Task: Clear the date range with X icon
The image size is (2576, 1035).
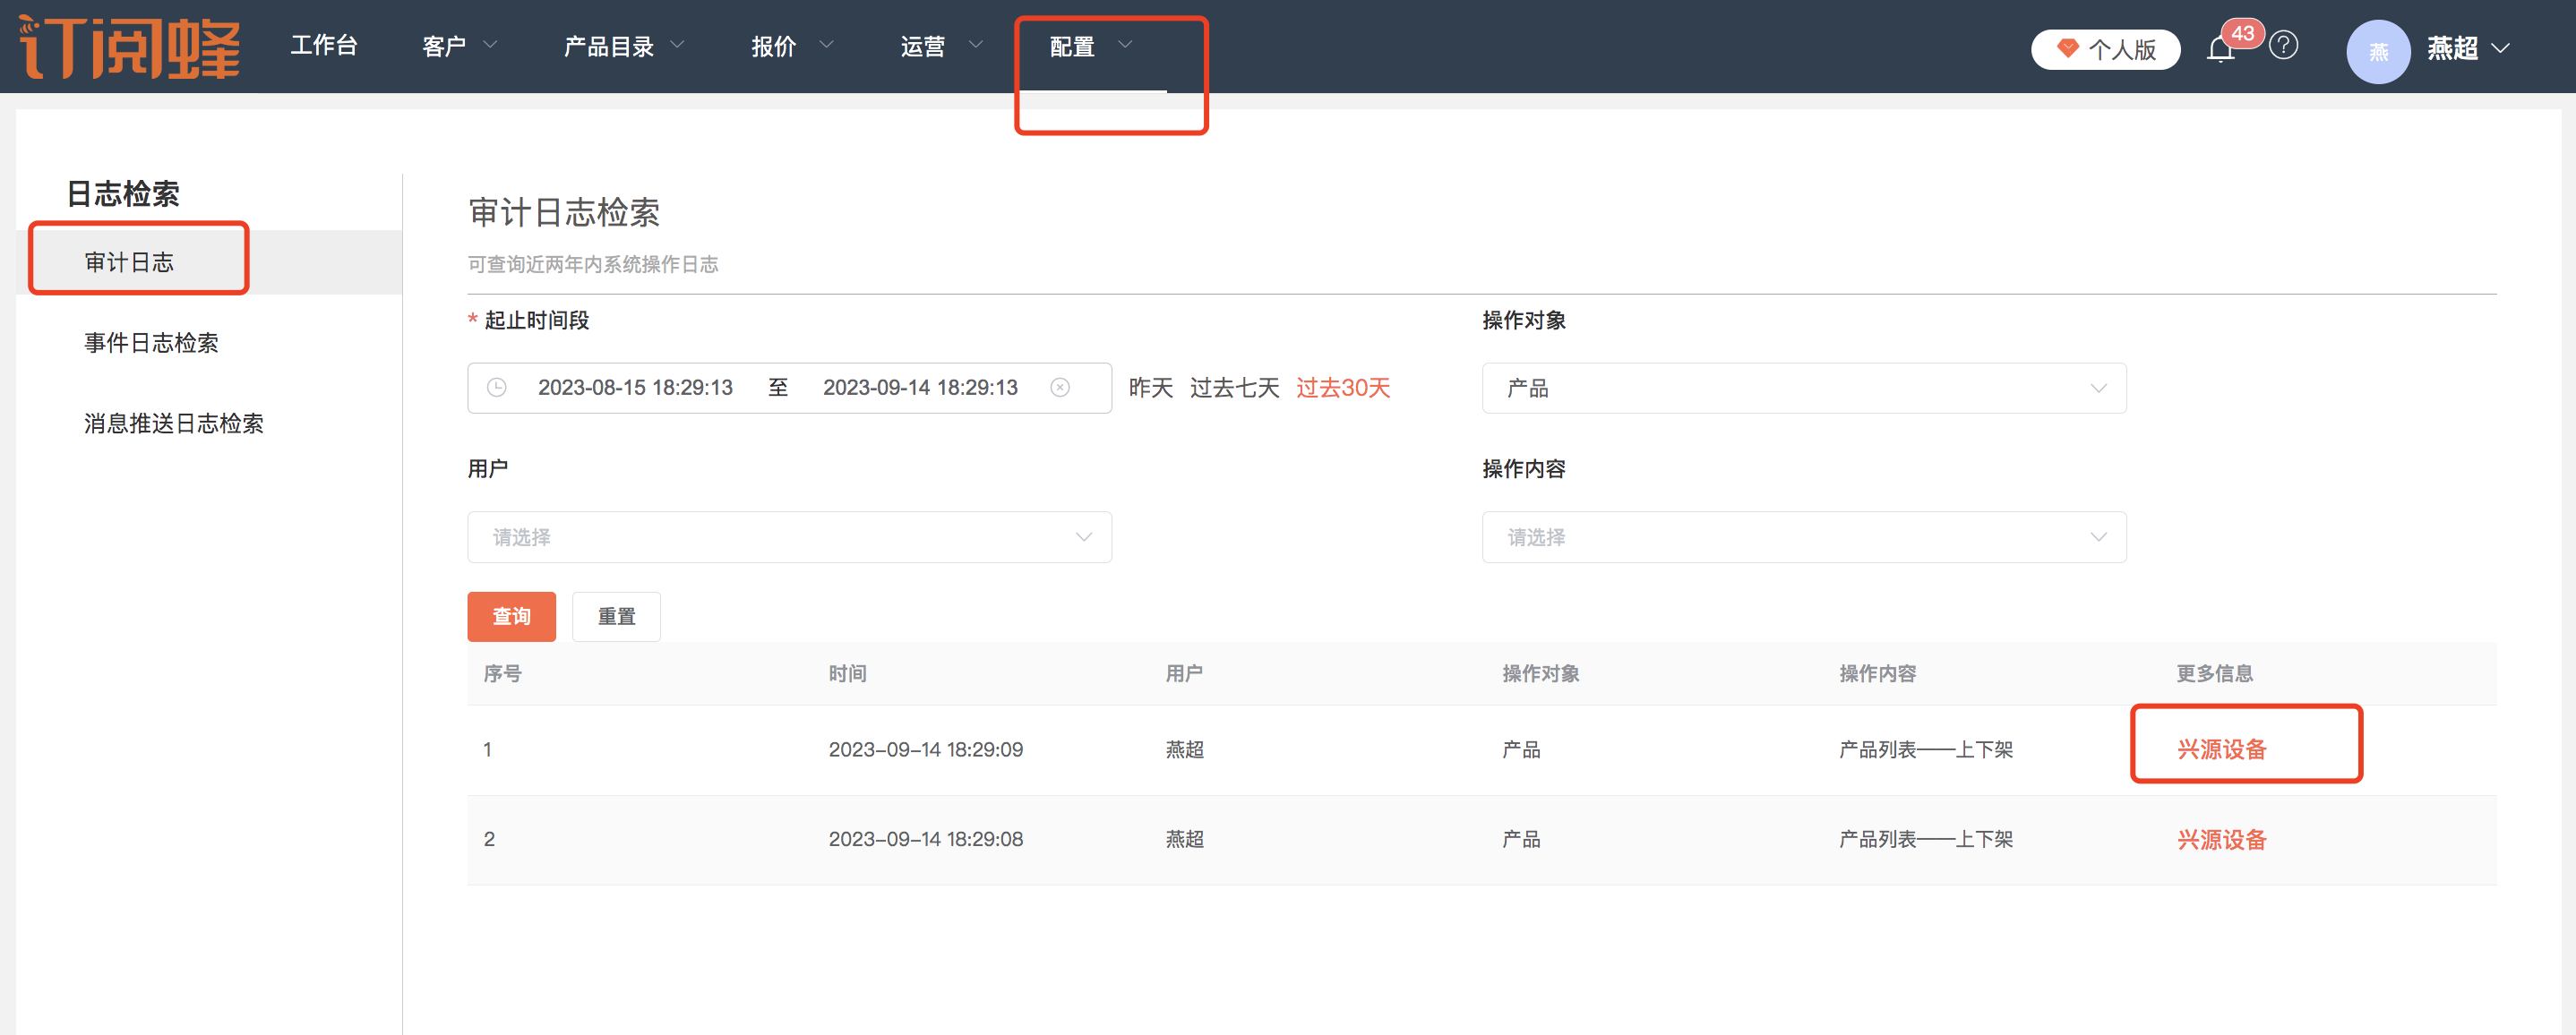Action: [1060, 388]
